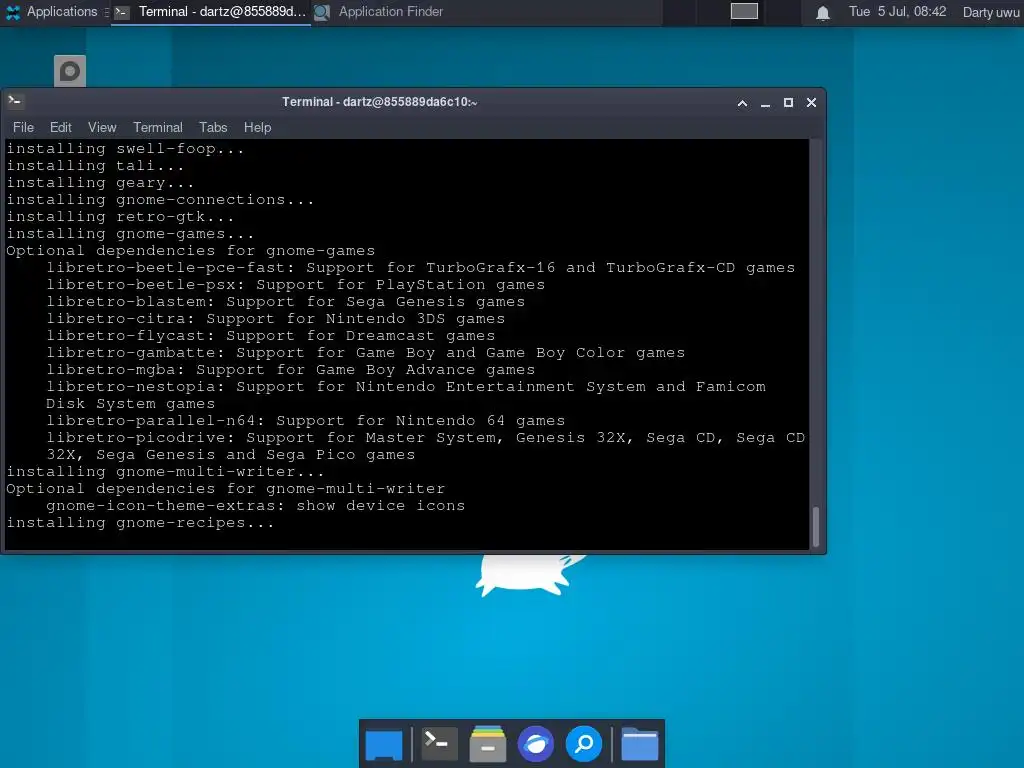Click the 'libretro-blastem' dependency line
Viewport: 1024px width, 768px height.
click(x=285, y=302)
